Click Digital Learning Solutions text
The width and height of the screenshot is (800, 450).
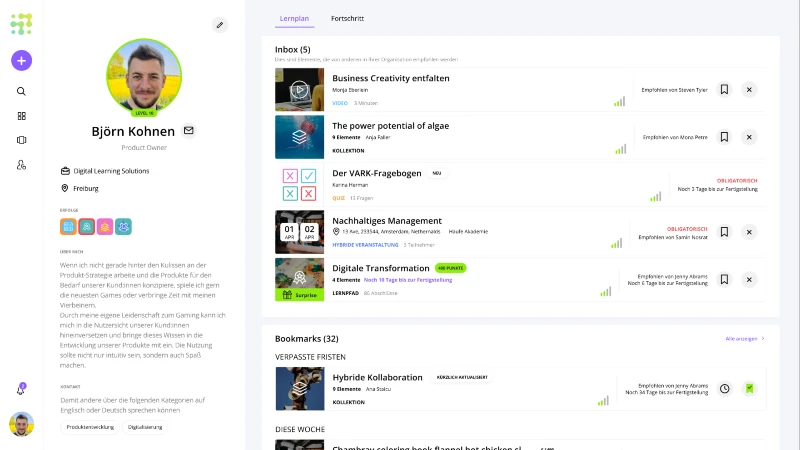[x=111, y=171]
